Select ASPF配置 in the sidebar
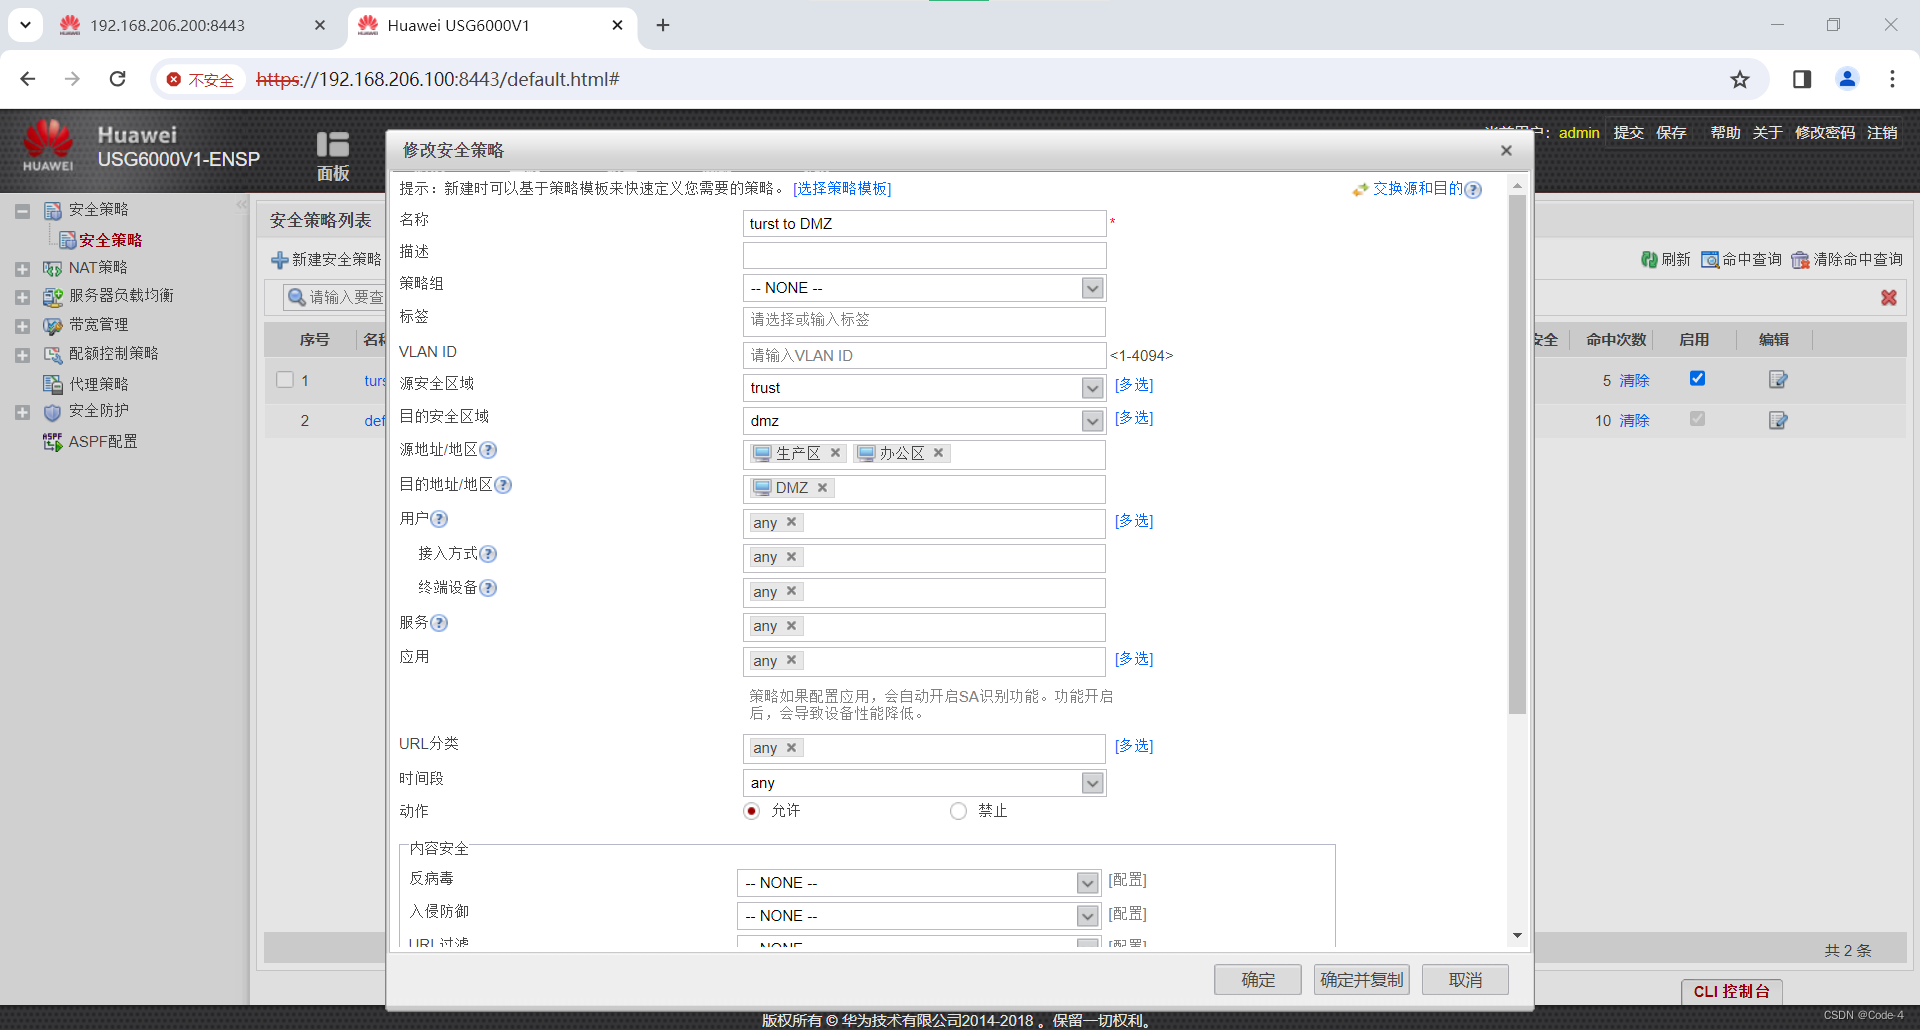This screenshot has height=1030, width=1920. 103,442
